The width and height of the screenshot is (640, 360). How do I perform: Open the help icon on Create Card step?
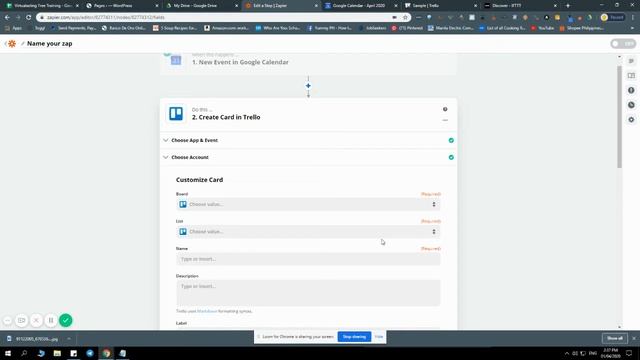click(x=445, y=109)
